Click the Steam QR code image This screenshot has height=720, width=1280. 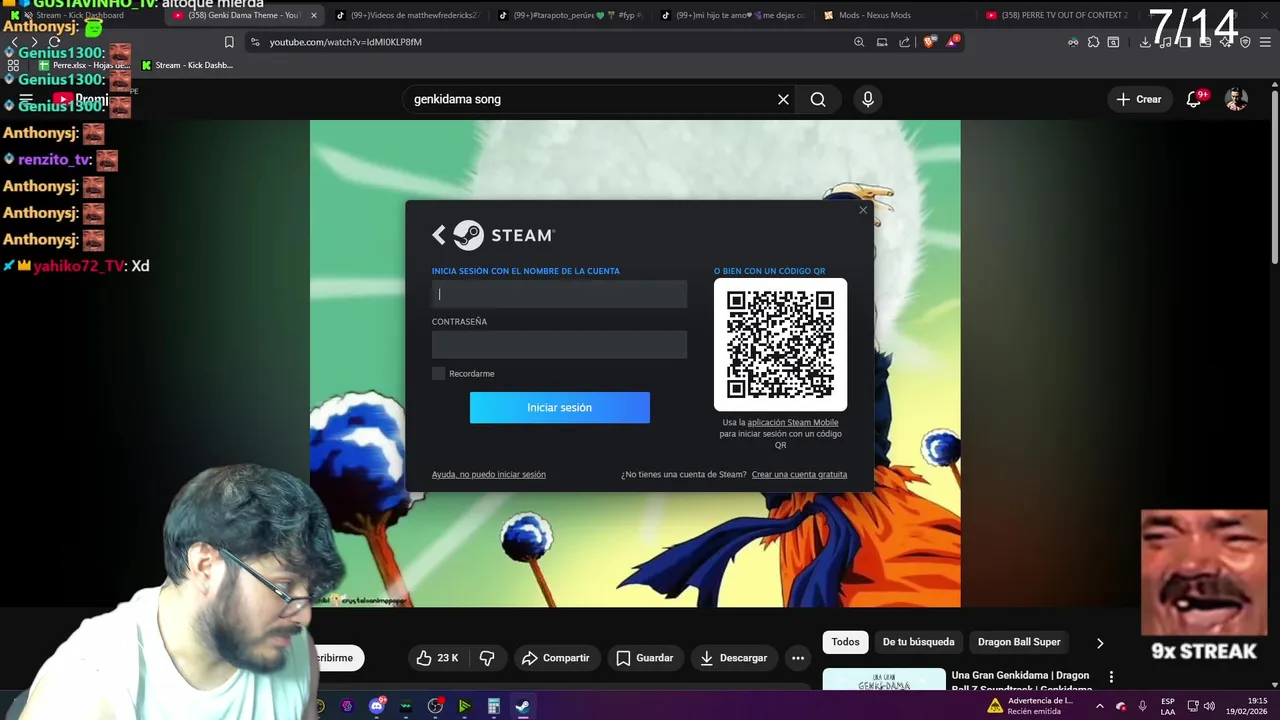(x=780, y=344)
